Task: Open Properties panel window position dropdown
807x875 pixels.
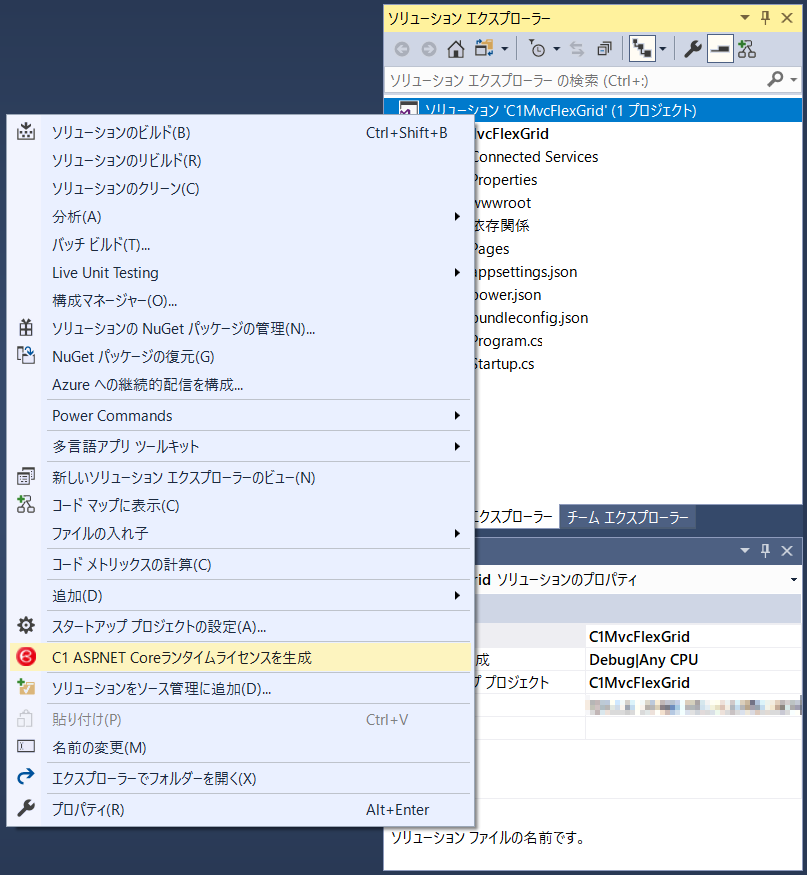Action: (x=744, y=551)
